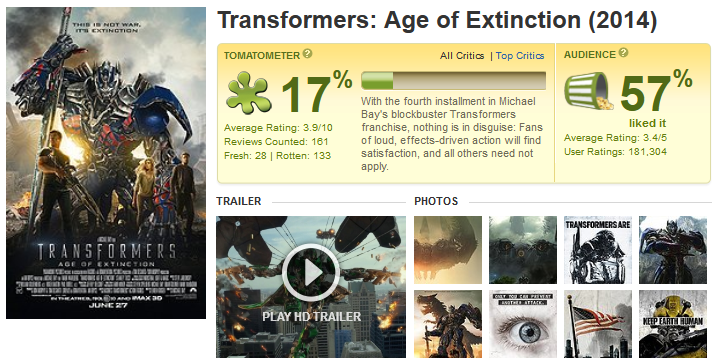713x363 pixels.
Task: Open the Transformers Age of Extinction poster
Action: click(106, 163)
